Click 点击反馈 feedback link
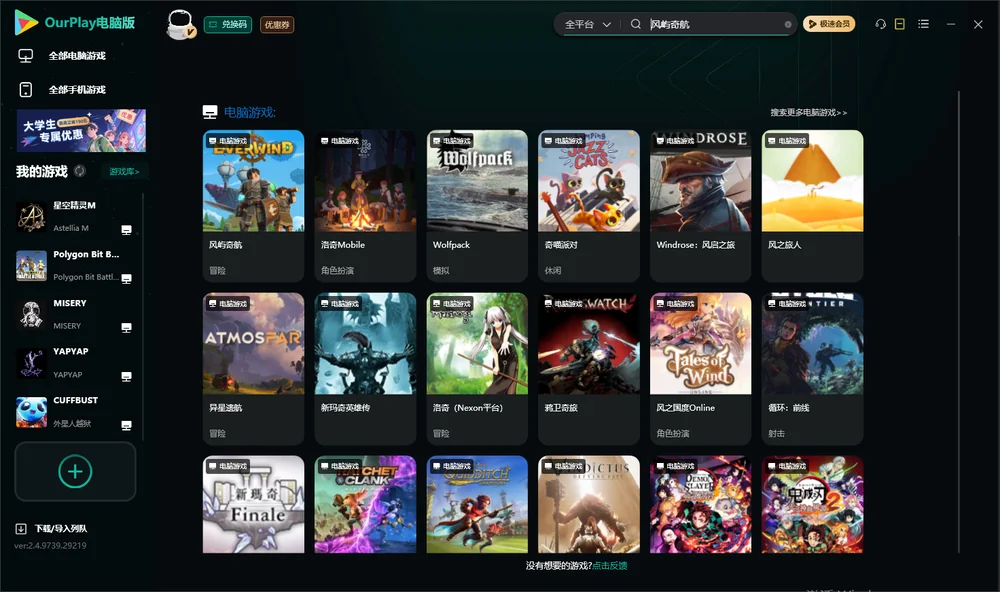Image resolution: width=1000 pixels, height=592 pixels. (610, 565)
